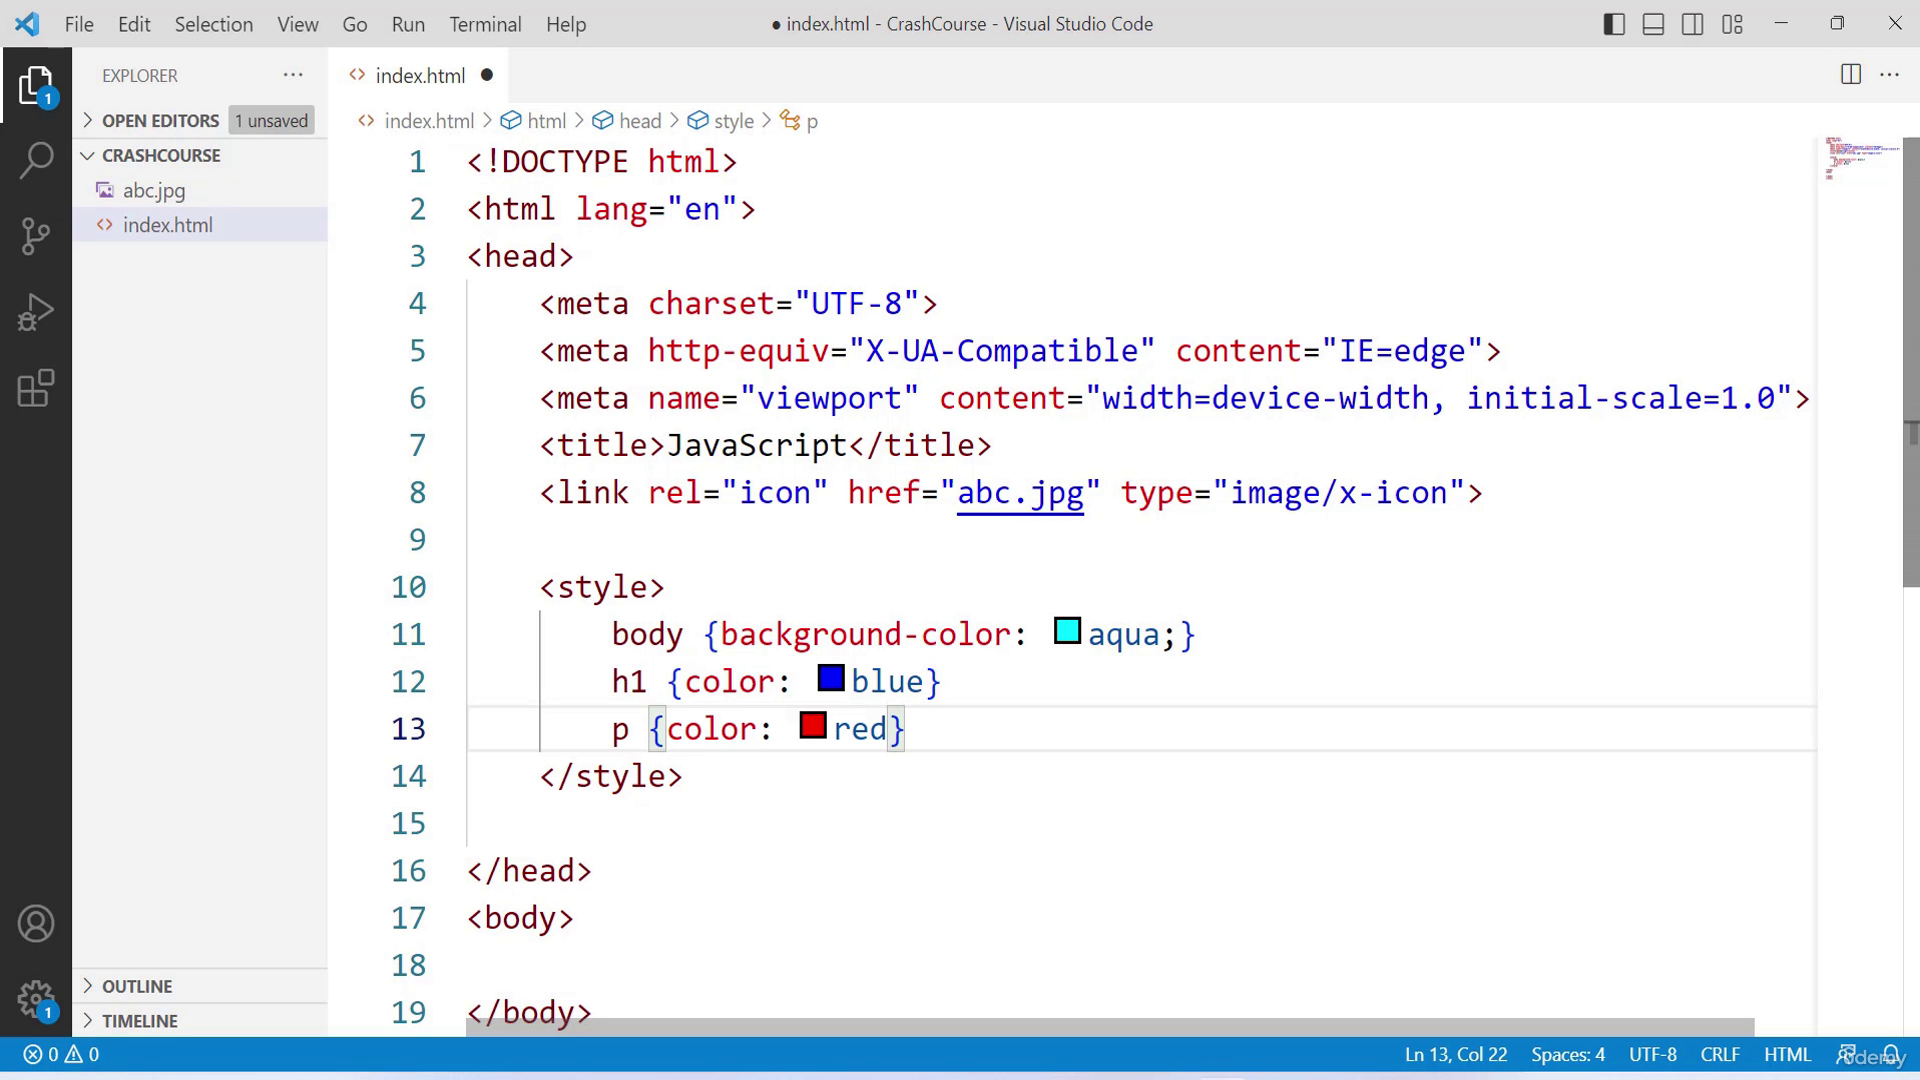This screenshot has width=1920, height=1080.
Task: Open the Edit menu
Action: pyautogui.click(x=134, y=24)
